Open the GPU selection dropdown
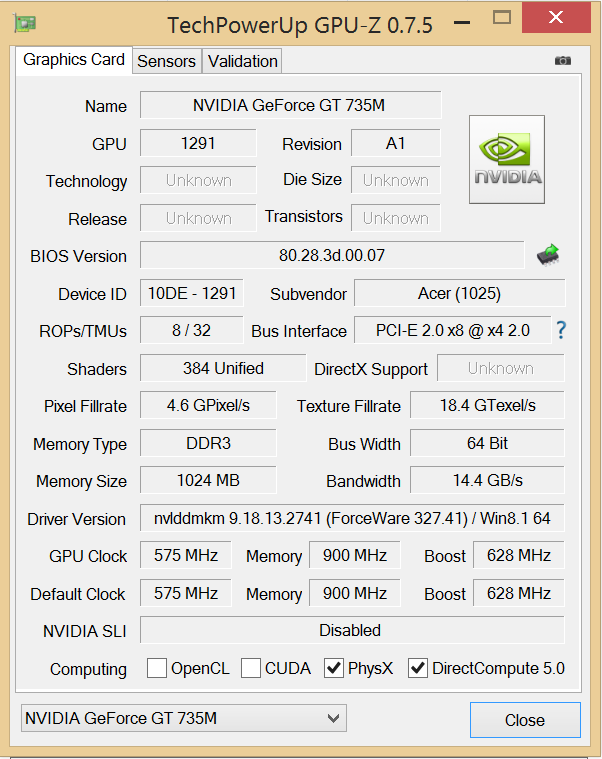602x759 pixels. (x=184, y=718)
